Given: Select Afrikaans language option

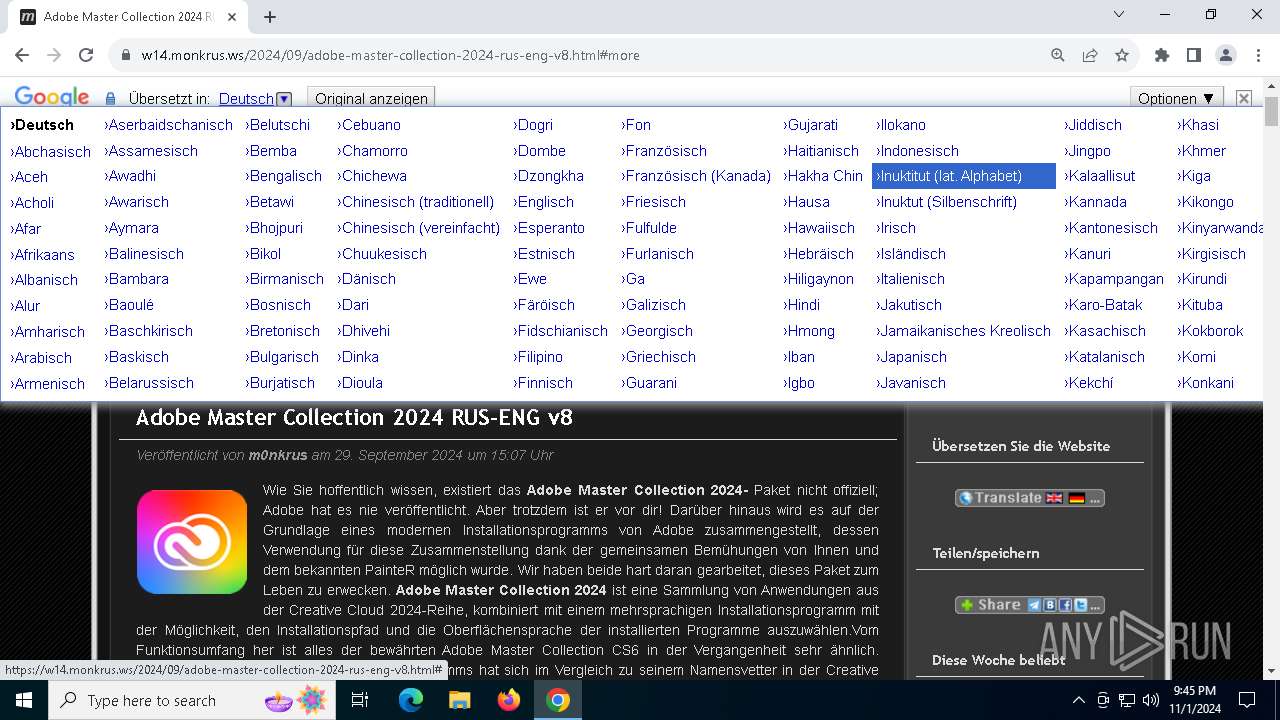Looking at the screenshot, I should [42, 255].
